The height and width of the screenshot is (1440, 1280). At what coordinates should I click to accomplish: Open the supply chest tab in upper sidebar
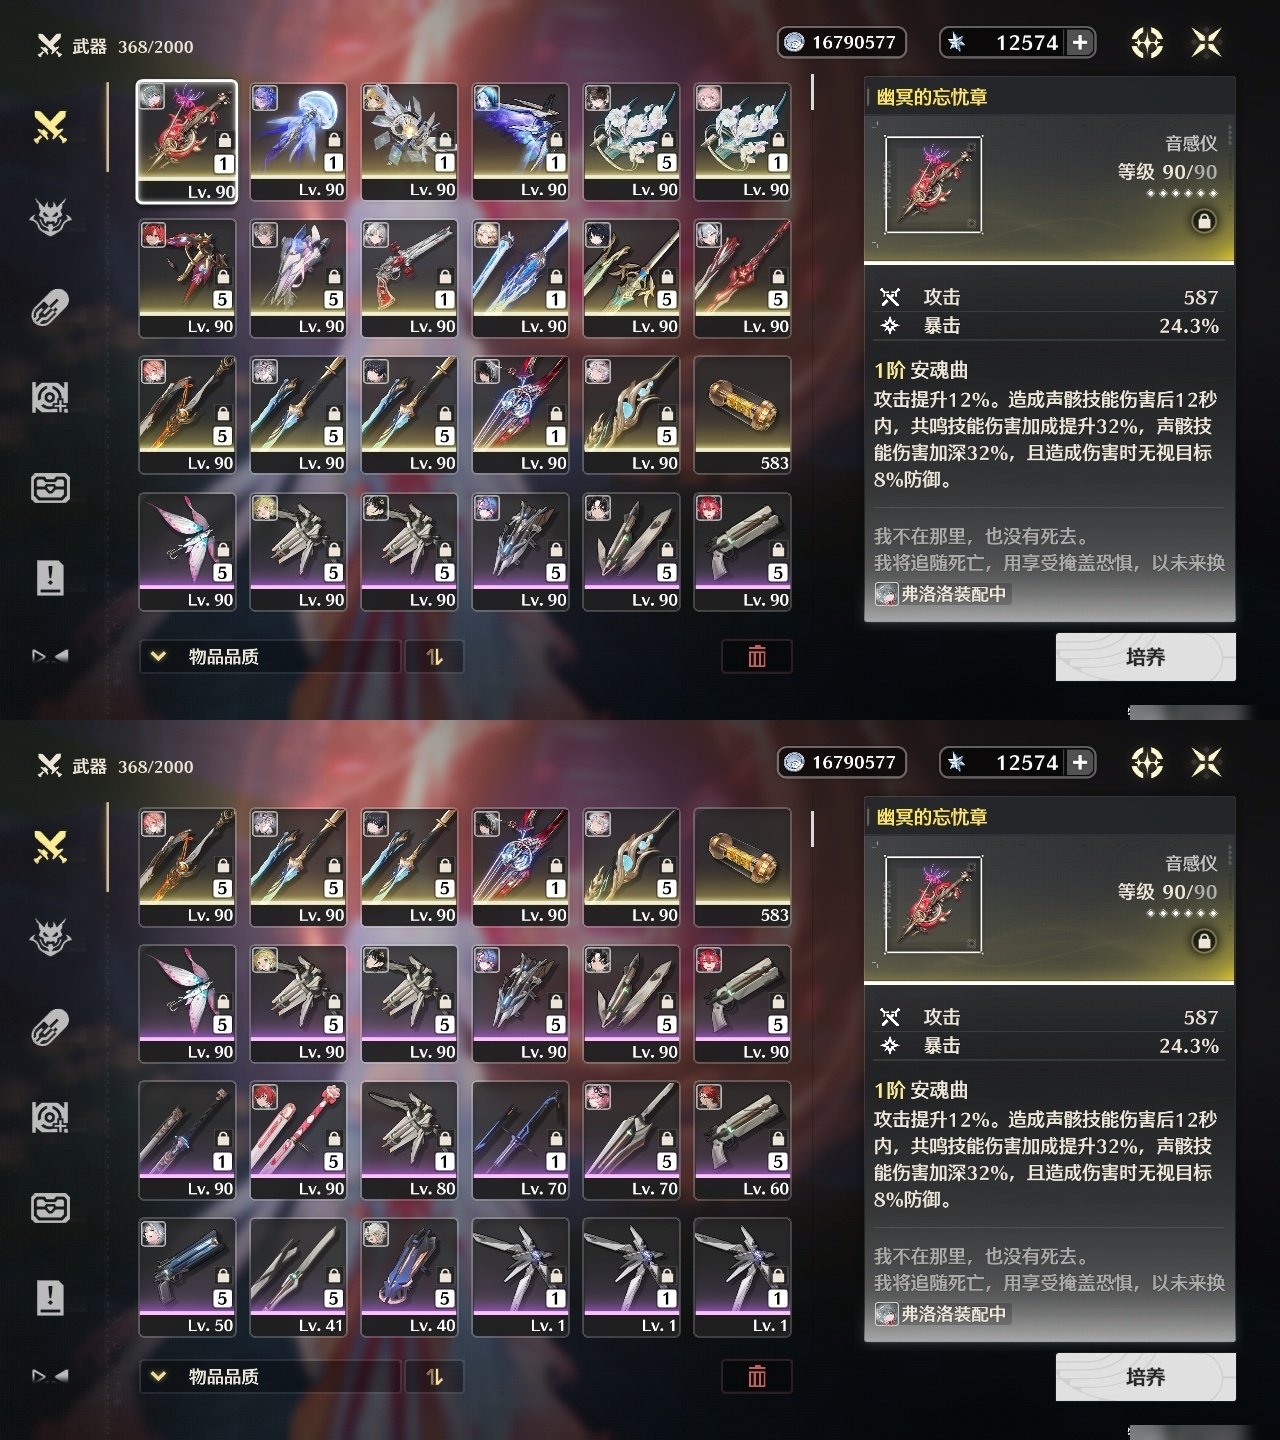point(50,488)
